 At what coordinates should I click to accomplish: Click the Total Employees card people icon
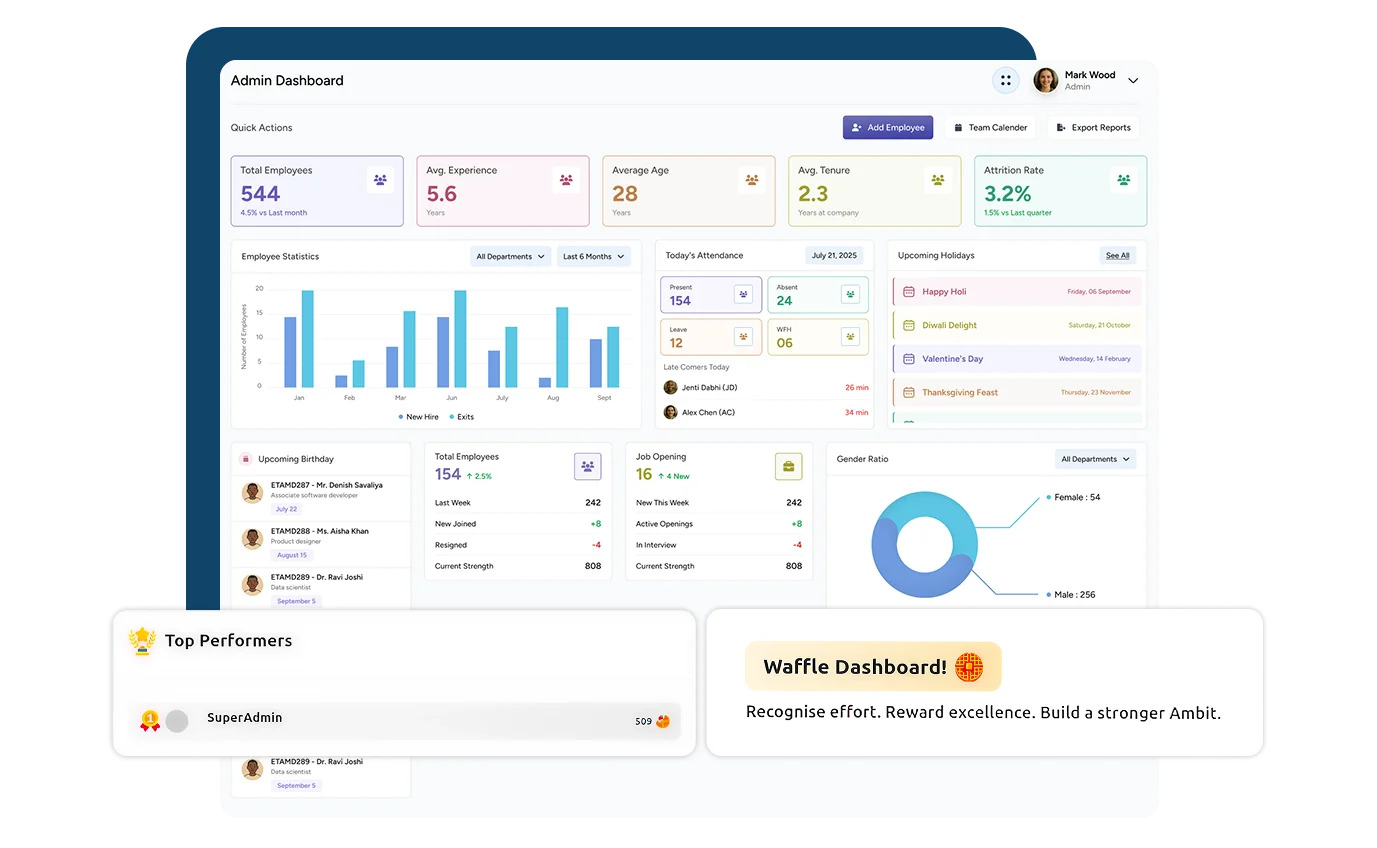pyautogui.click(x=380, y=180)
